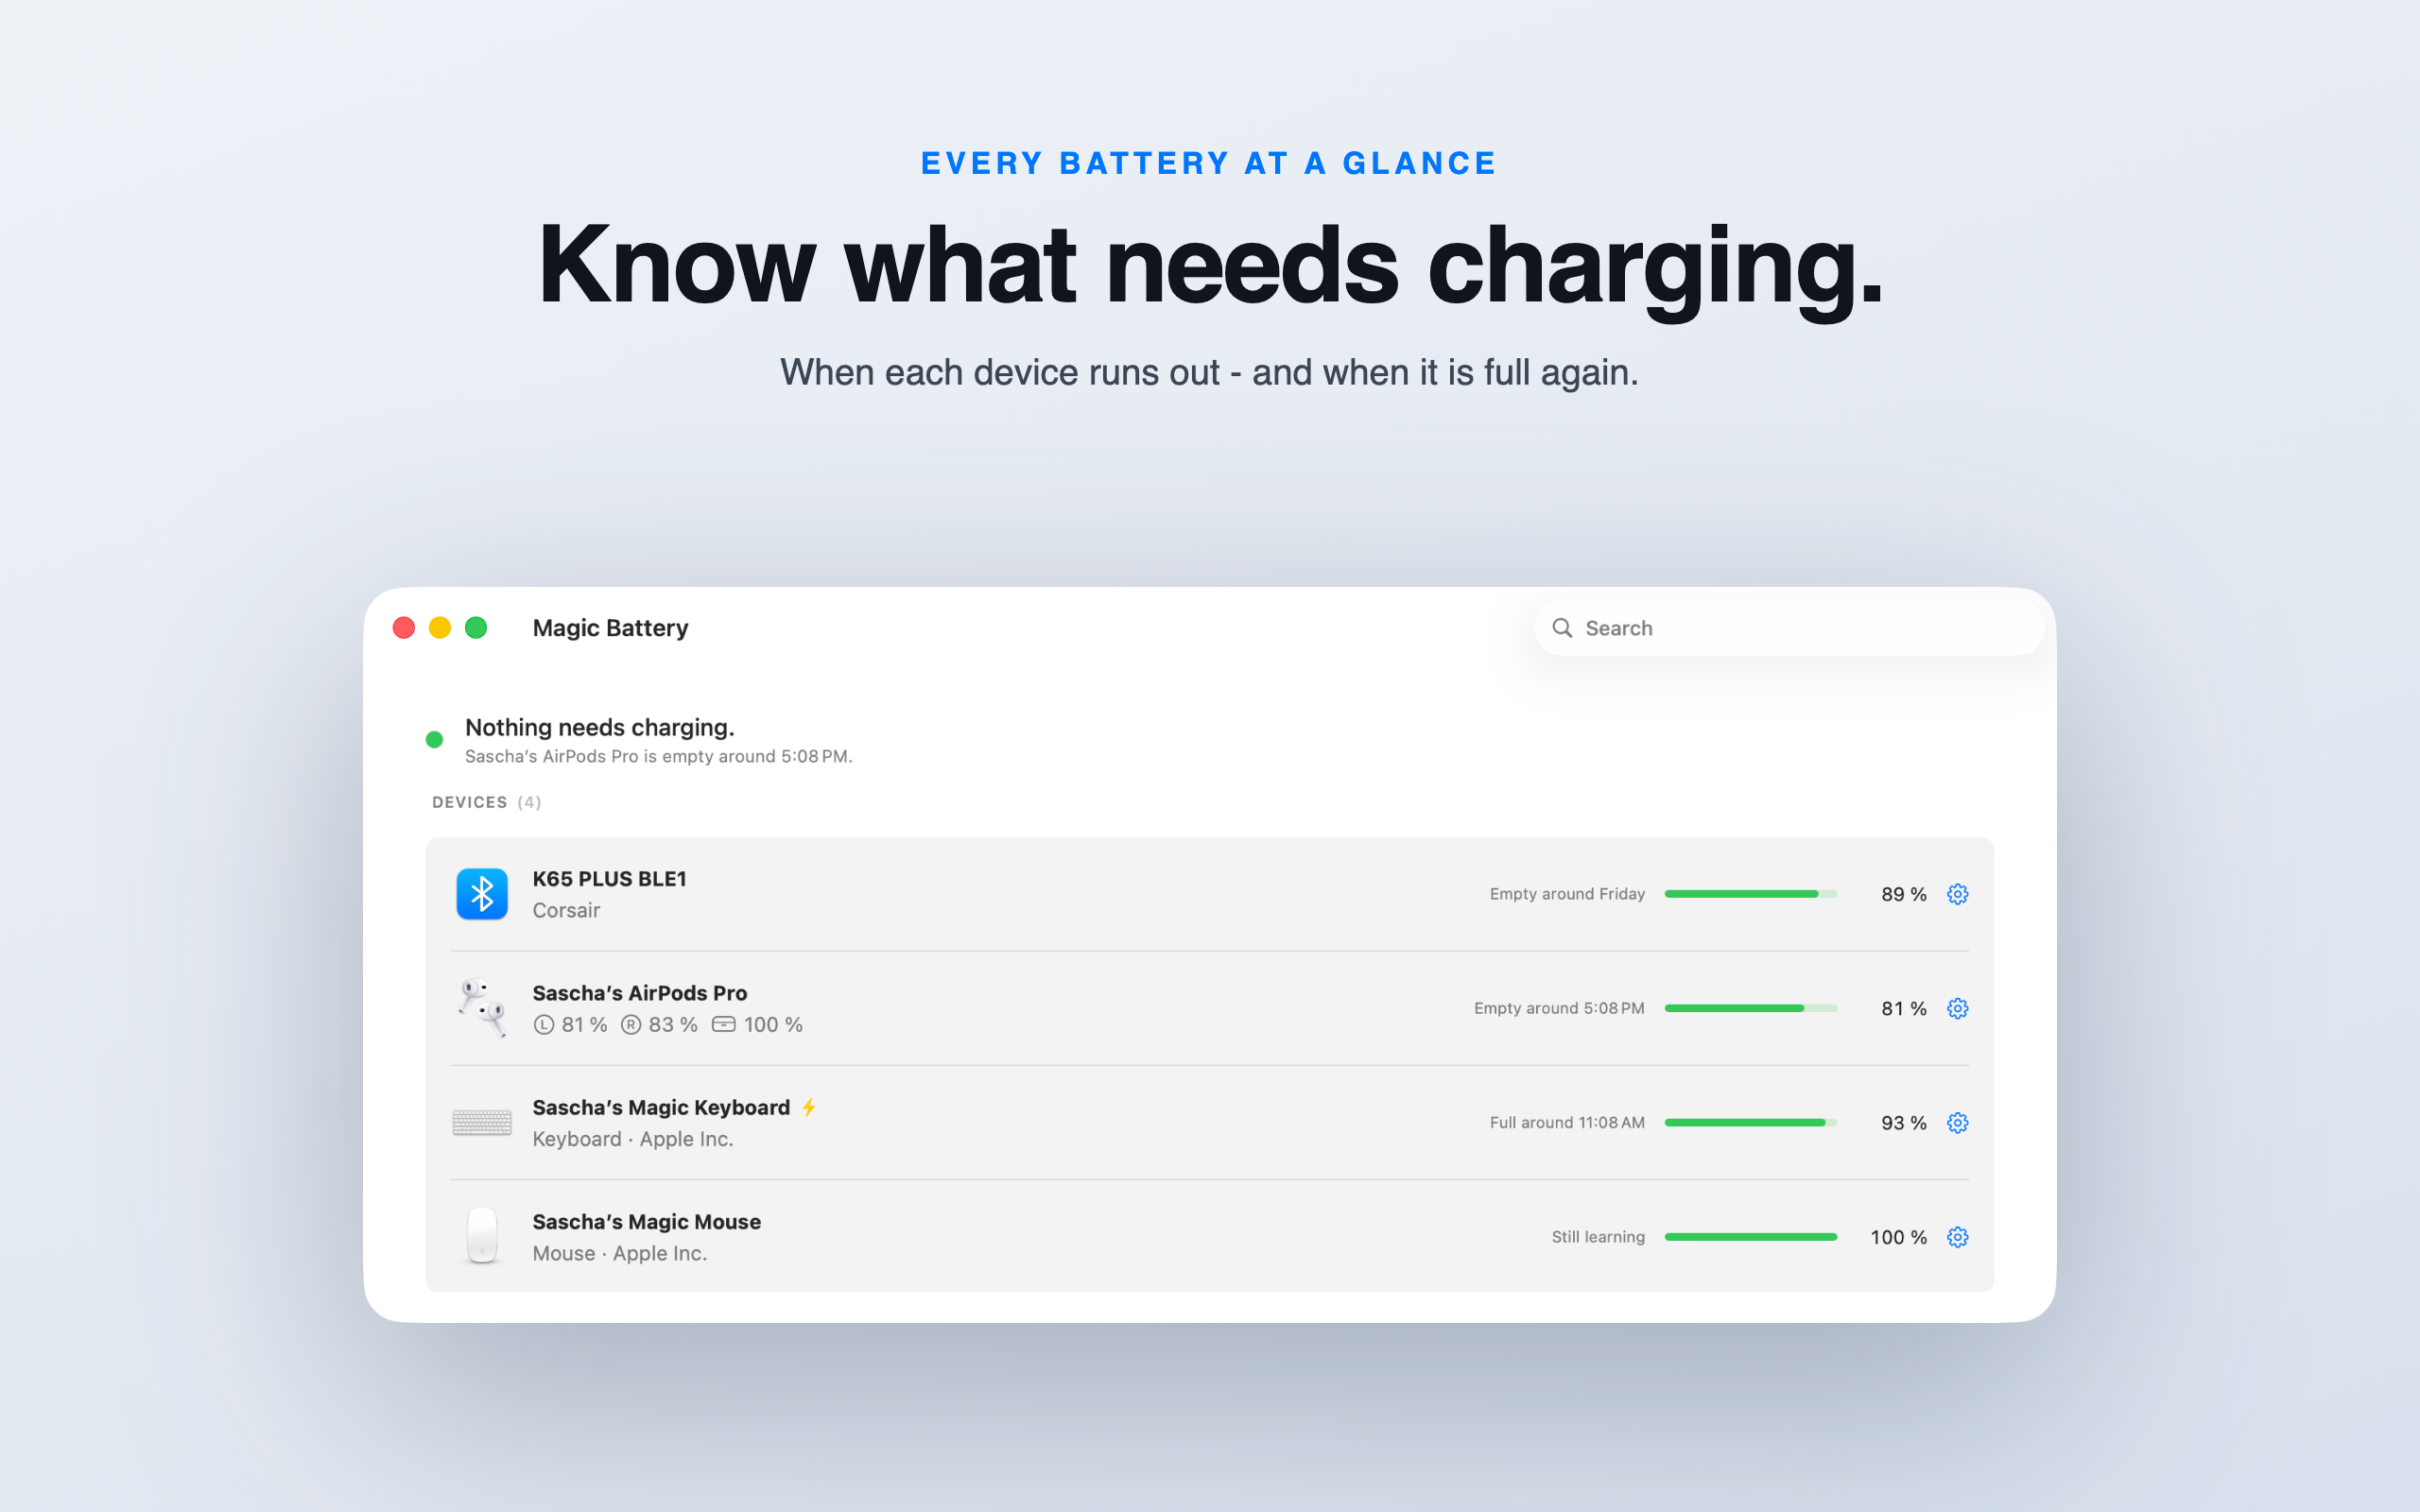
Task: Click the search magnifier icon
Action: (x=1562, y=628)
